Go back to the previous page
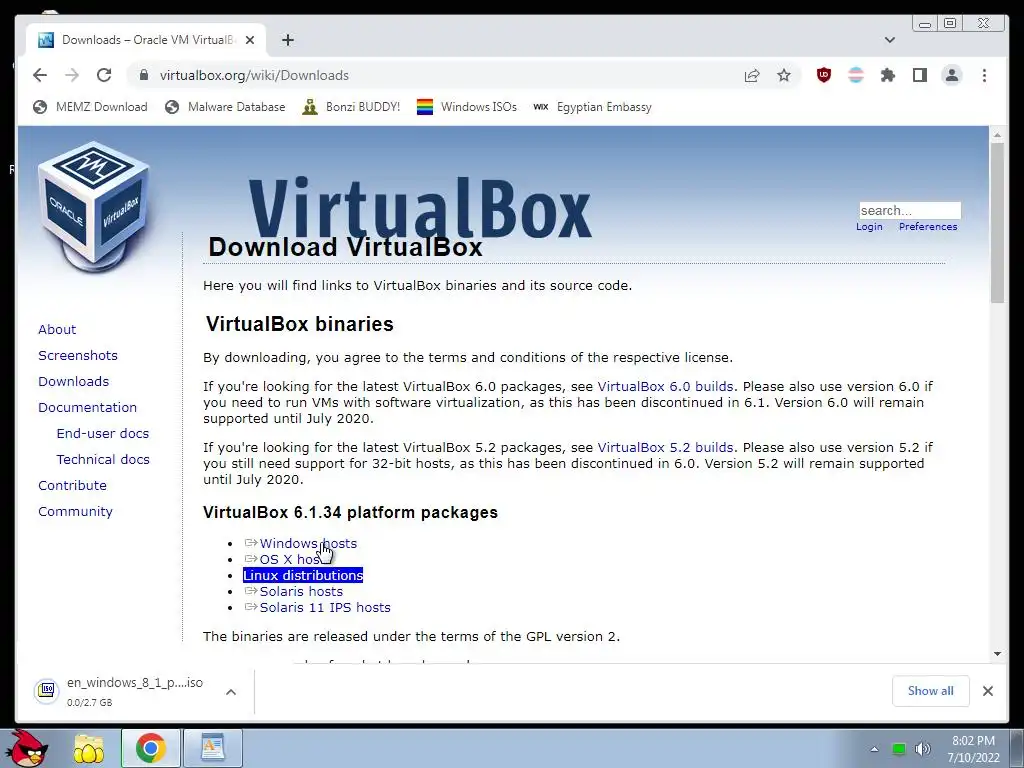1024x768 pixels. point(40,75)
